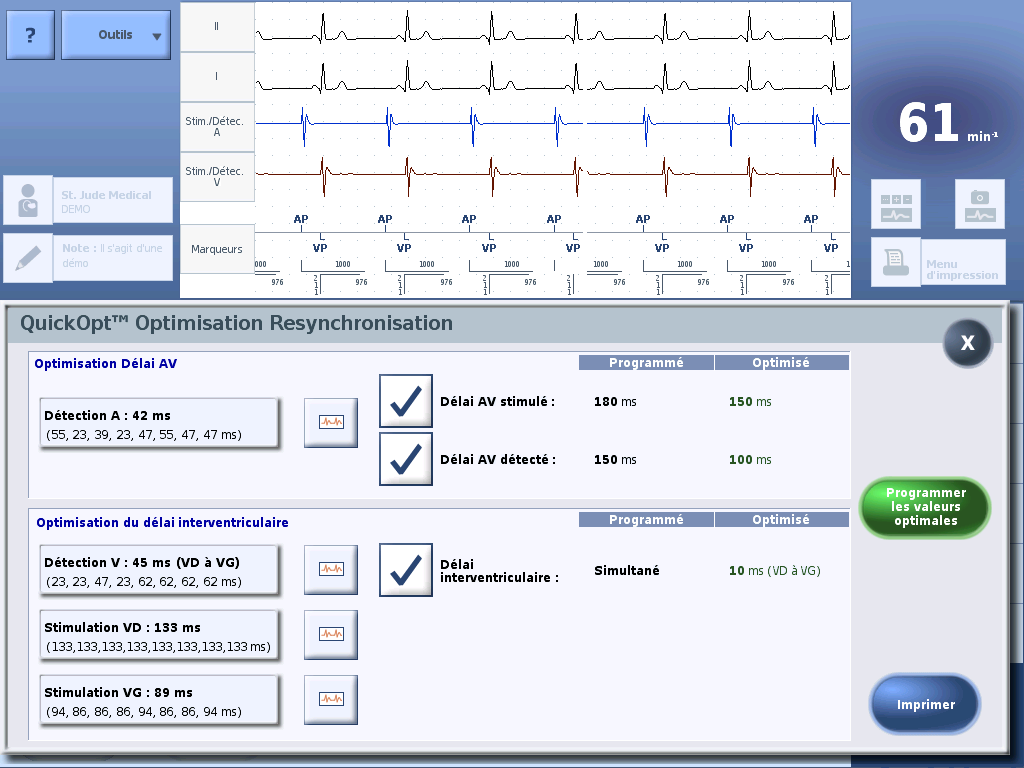The height and width of the screenshot is (768, 1024).
Task: Select the Marqueurs channel label
Action: tap(217, 249)
